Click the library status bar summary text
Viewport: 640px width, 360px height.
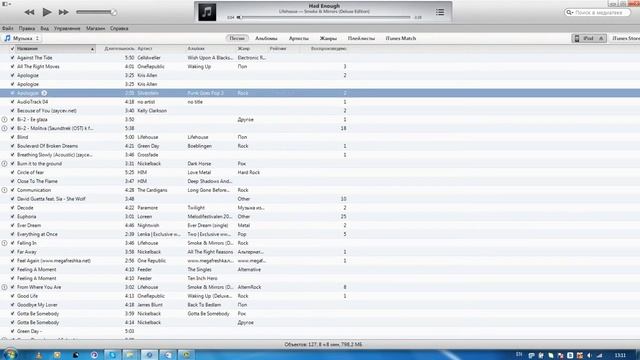[x=323, y=344]
